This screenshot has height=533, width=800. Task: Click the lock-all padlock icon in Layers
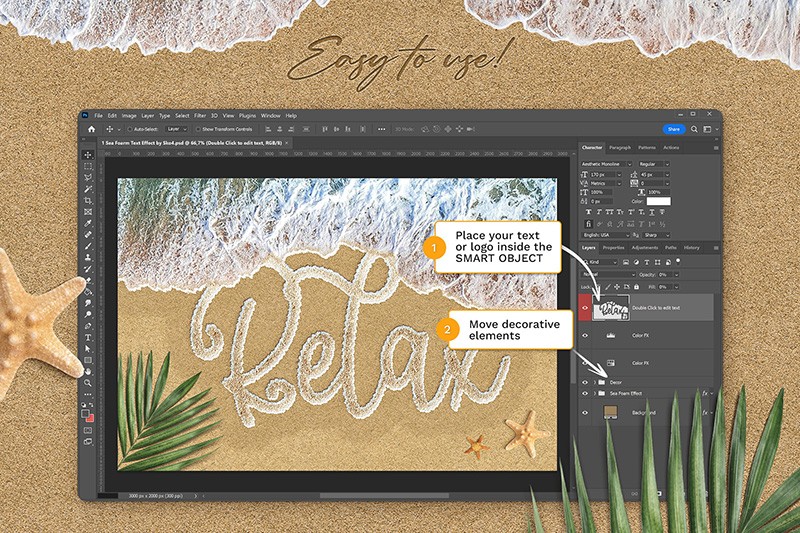pyautogui.click(x=634, y=286)
